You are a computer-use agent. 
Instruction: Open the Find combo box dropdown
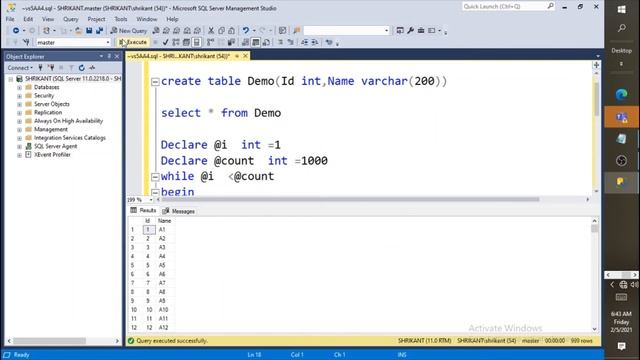(386, 31)
